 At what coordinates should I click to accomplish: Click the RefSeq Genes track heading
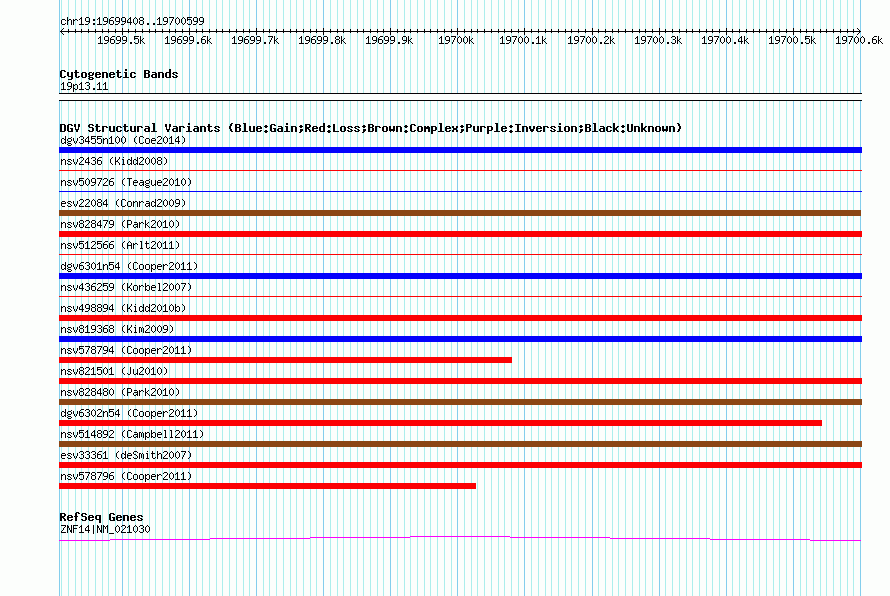click(x=101, y=517)
